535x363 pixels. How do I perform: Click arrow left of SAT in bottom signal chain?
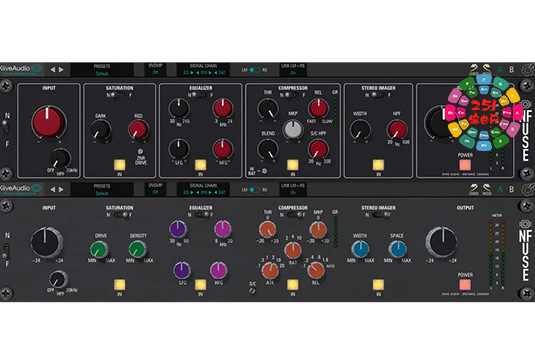tap(215, 192)
